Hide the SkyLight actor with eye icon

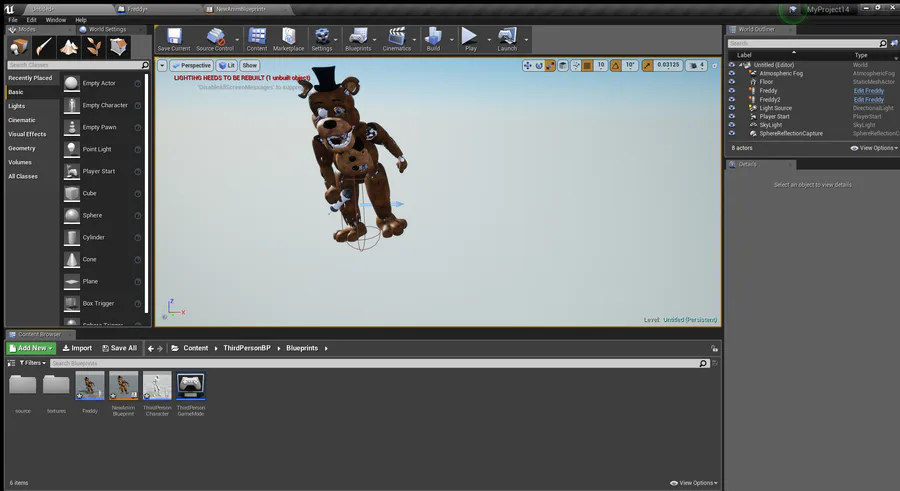[x=731, y=125]
